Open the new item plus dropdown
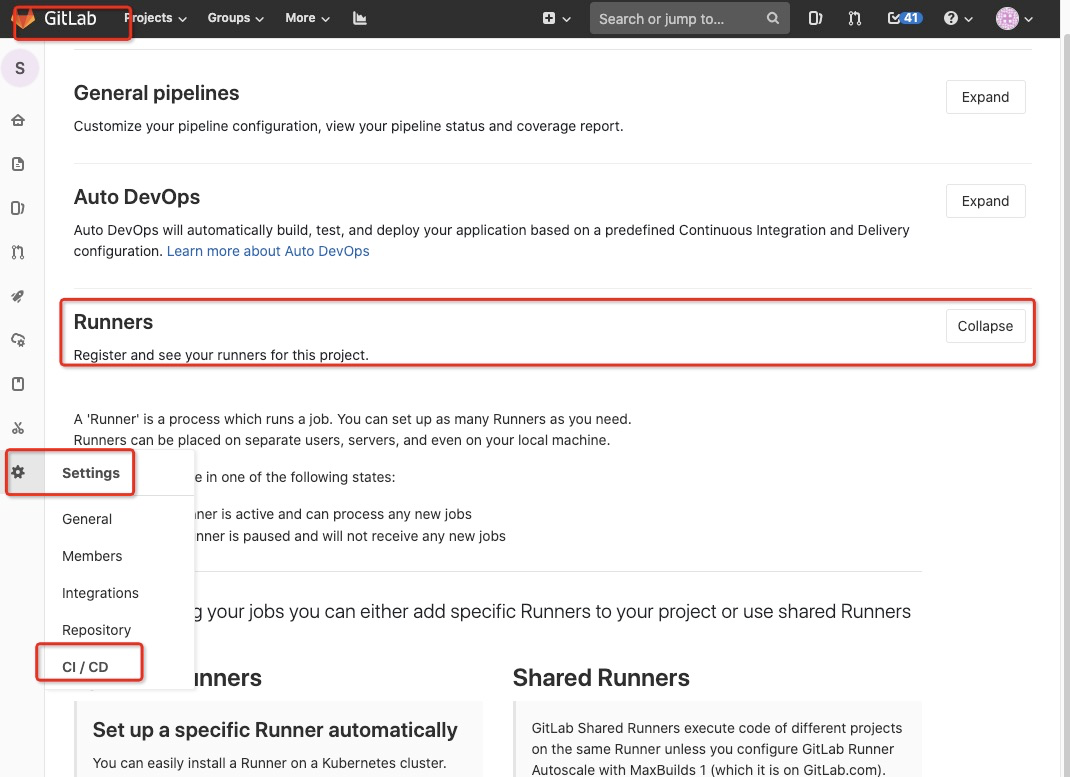 coord(556,18)
